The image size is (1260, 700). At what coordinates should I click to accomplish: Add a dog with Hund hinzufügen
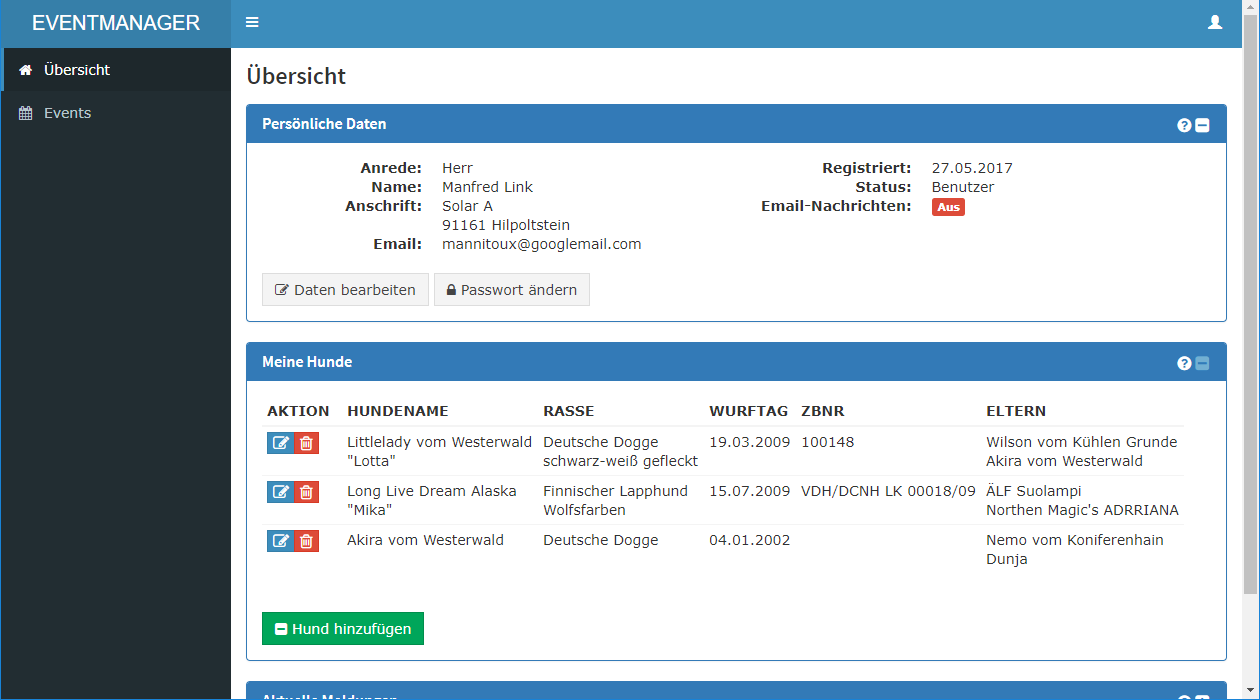click(343, 629)
